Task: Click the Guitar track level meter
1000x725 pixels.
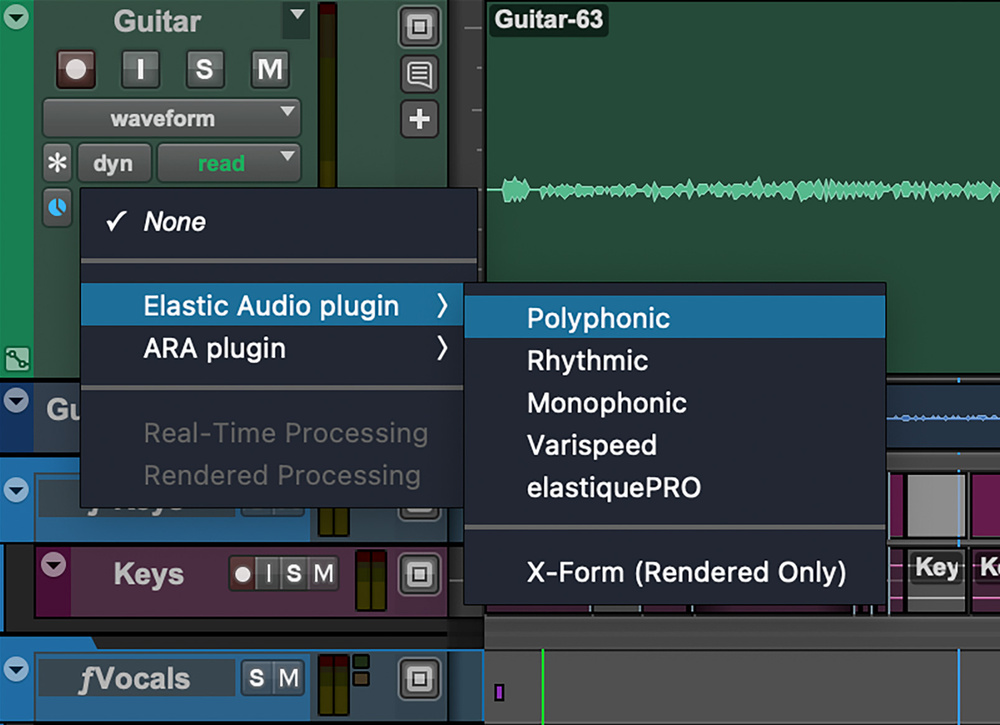Action: pyautogui.click(x=327, y=96)
